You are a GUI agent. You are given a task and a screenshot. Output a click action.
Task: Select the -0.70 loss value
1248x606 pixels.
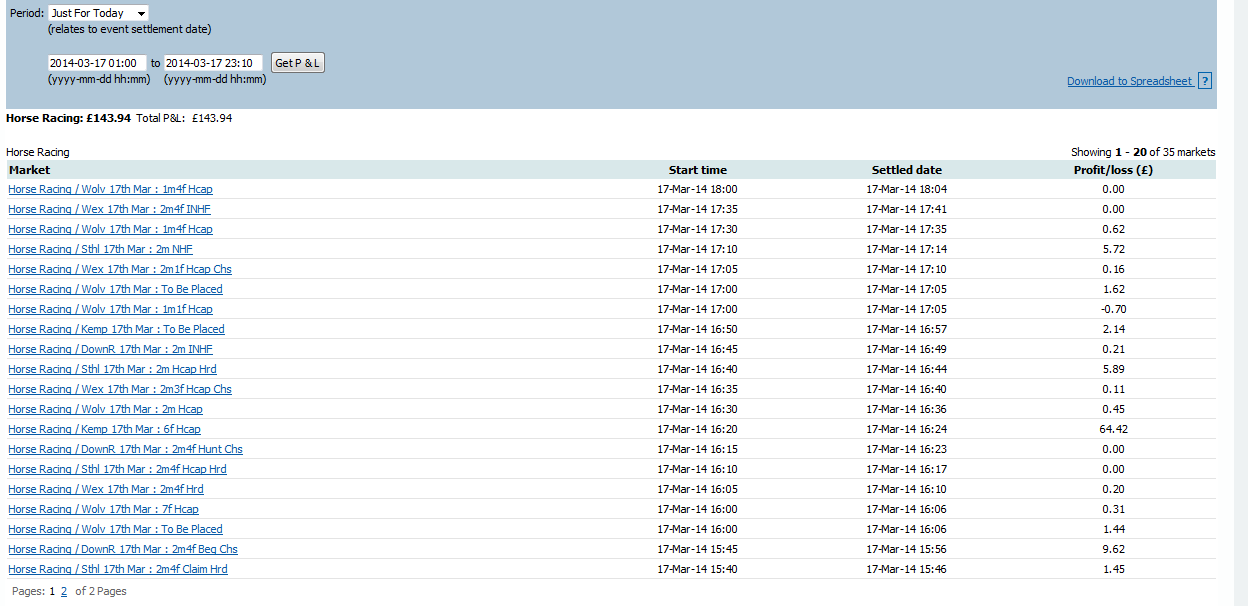(1113, 309)
